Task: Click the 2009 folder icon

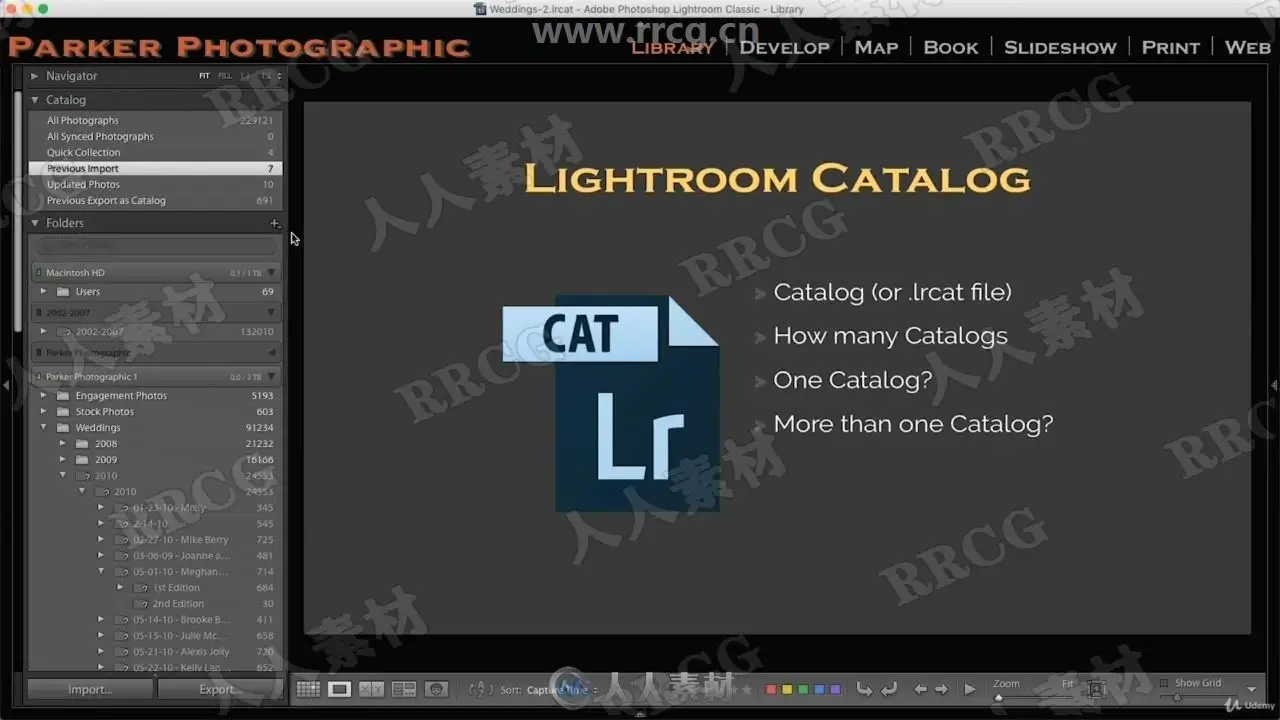Action: (x=82, y=460)
